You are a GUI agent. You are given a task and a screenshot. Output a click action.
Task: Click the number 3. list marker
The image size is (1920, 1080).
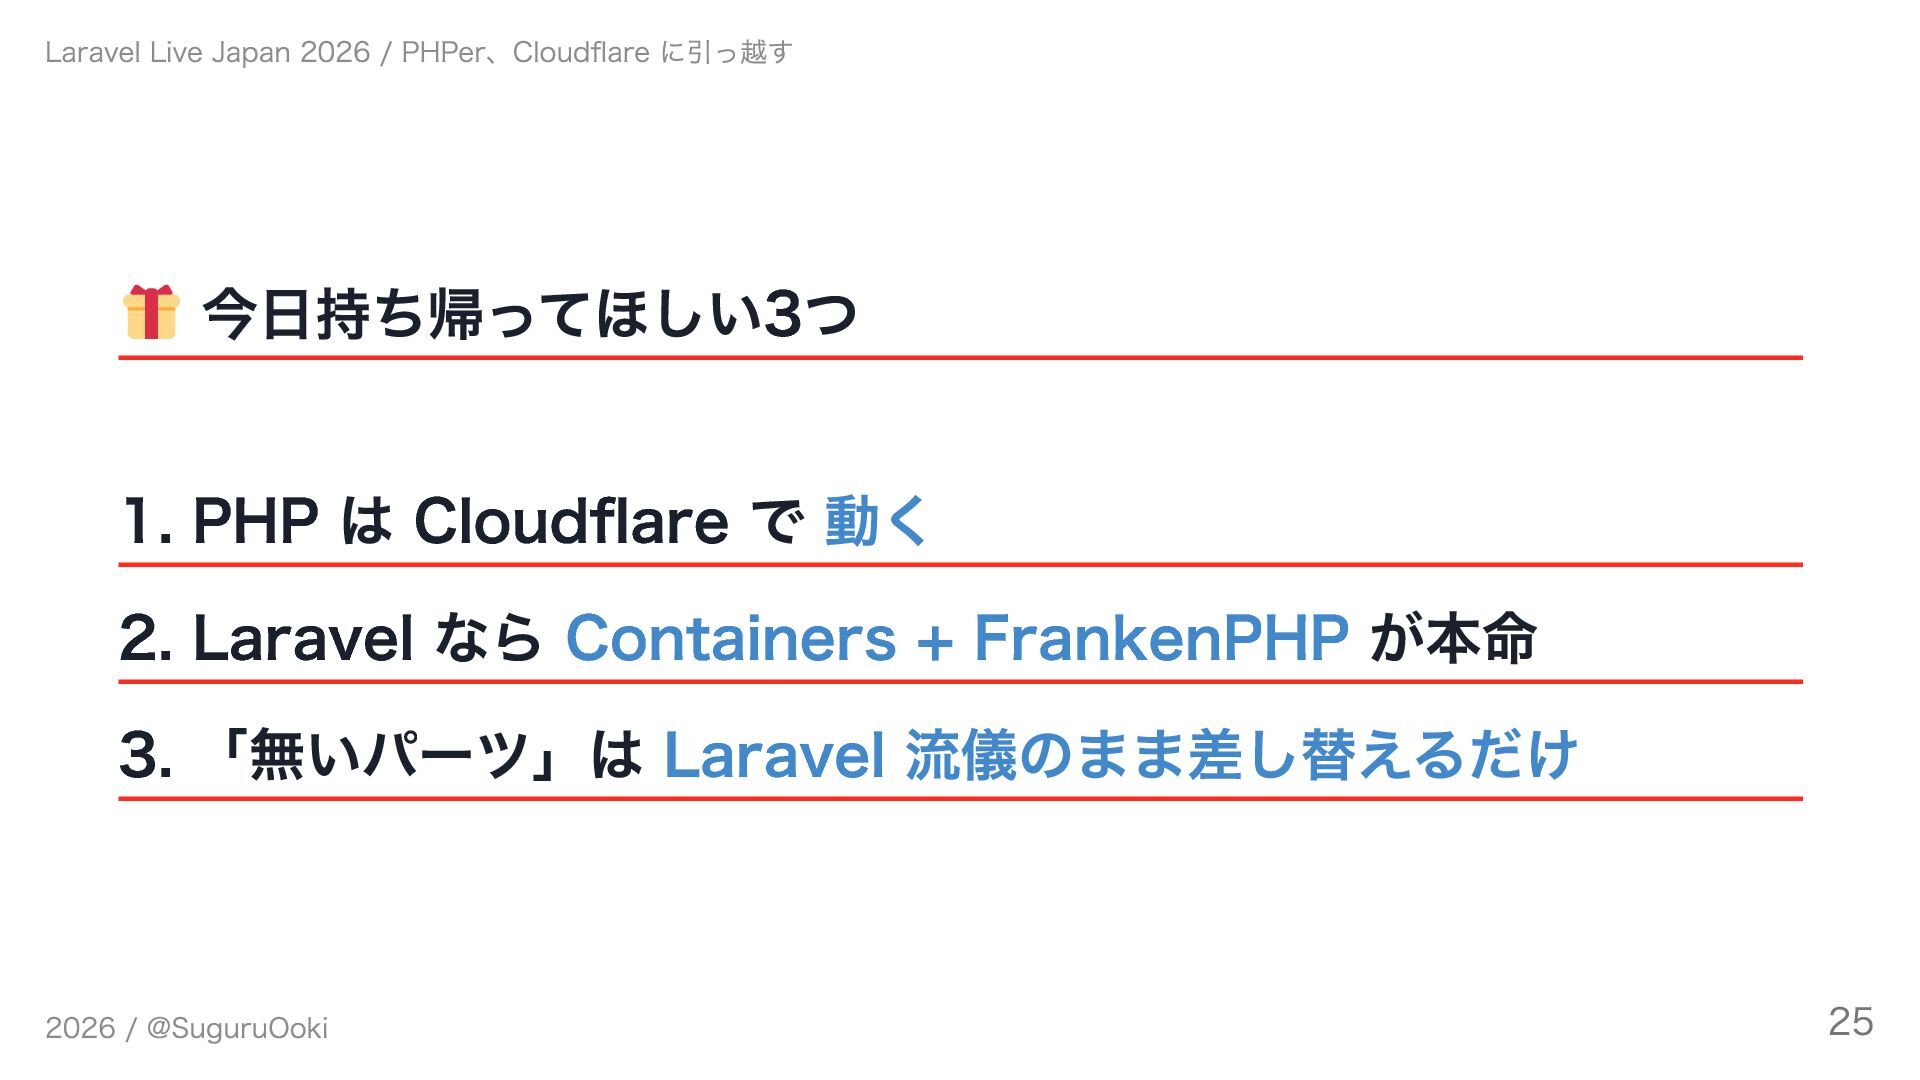(146, 755)
